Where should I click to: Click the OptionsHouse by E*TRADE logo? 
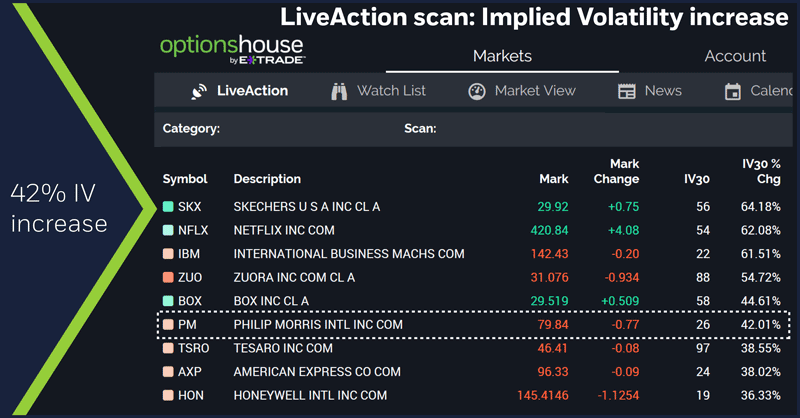click(x=233, y=52)
